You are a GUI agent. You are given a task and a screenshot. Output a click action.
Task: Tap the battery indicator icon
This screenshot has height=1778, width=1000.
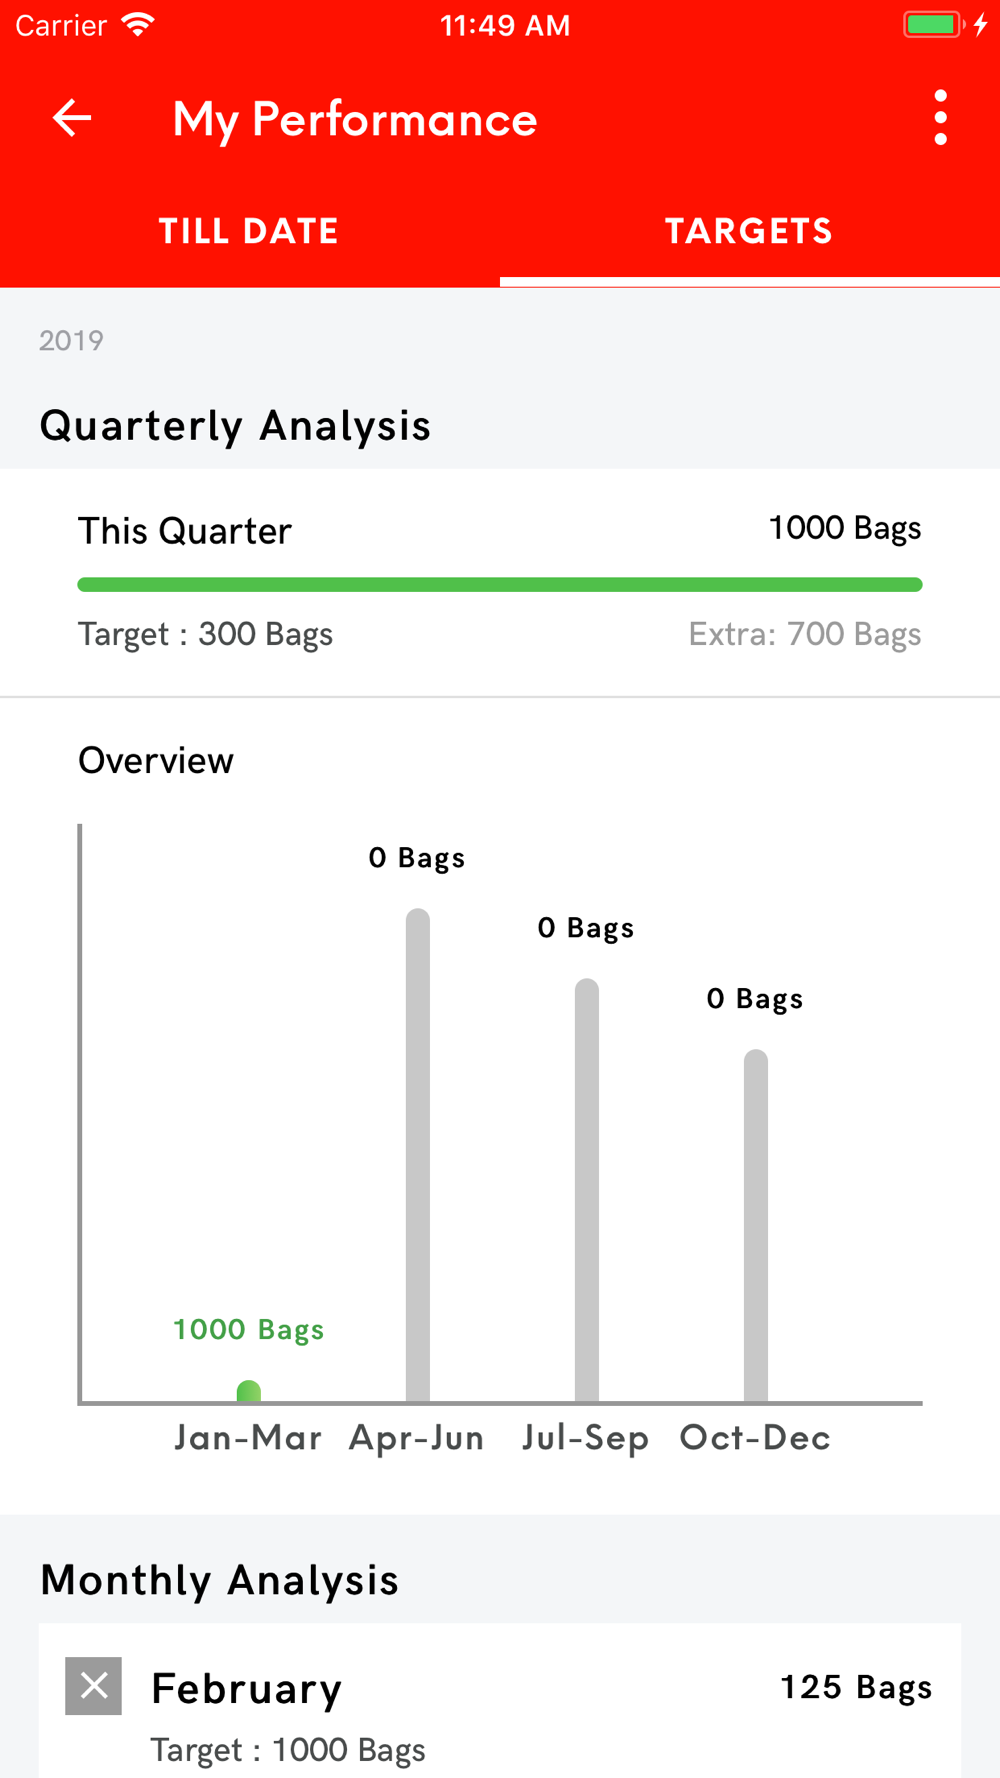(x=933, y=24)
